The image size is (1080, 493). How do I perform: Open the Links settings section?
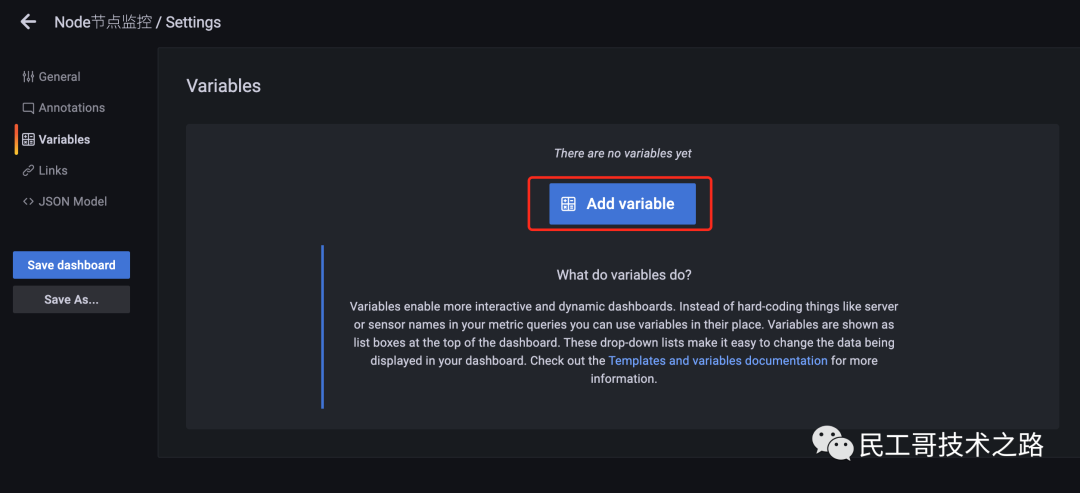click(45, 170)
